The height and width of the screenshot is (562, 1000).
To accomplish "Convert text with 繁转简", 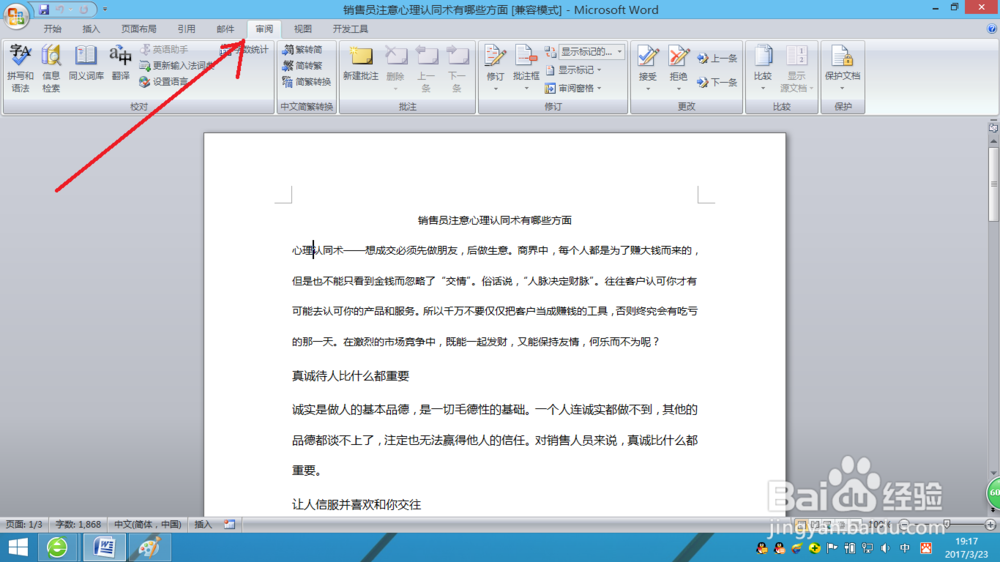I will (303, 49).
